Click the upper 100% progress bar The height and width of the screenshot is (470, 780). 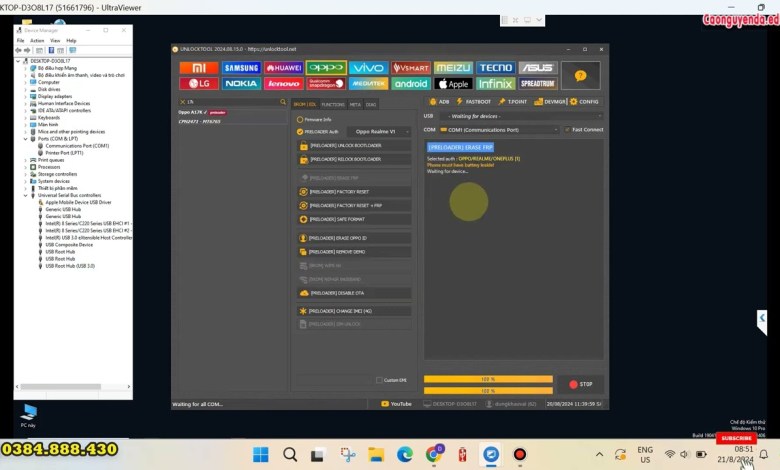488,379
